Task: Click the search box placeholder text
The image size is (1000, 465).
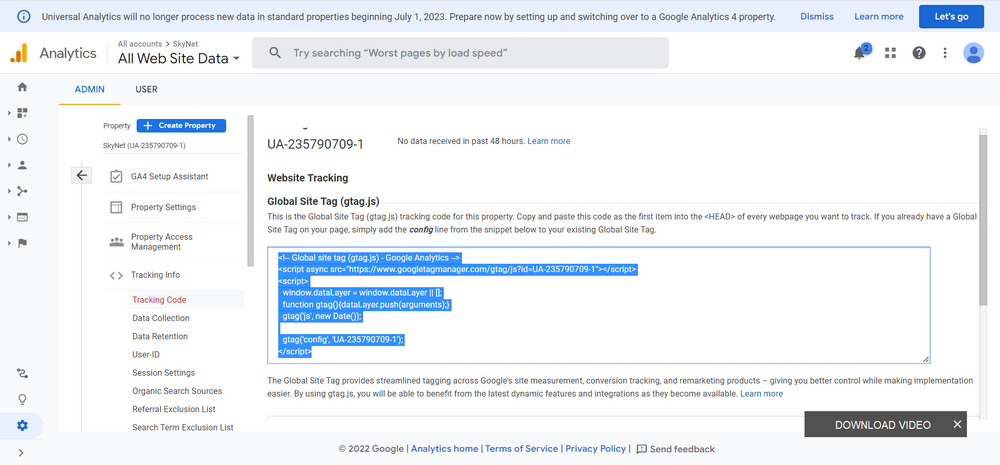Action: tap(400, 53)
